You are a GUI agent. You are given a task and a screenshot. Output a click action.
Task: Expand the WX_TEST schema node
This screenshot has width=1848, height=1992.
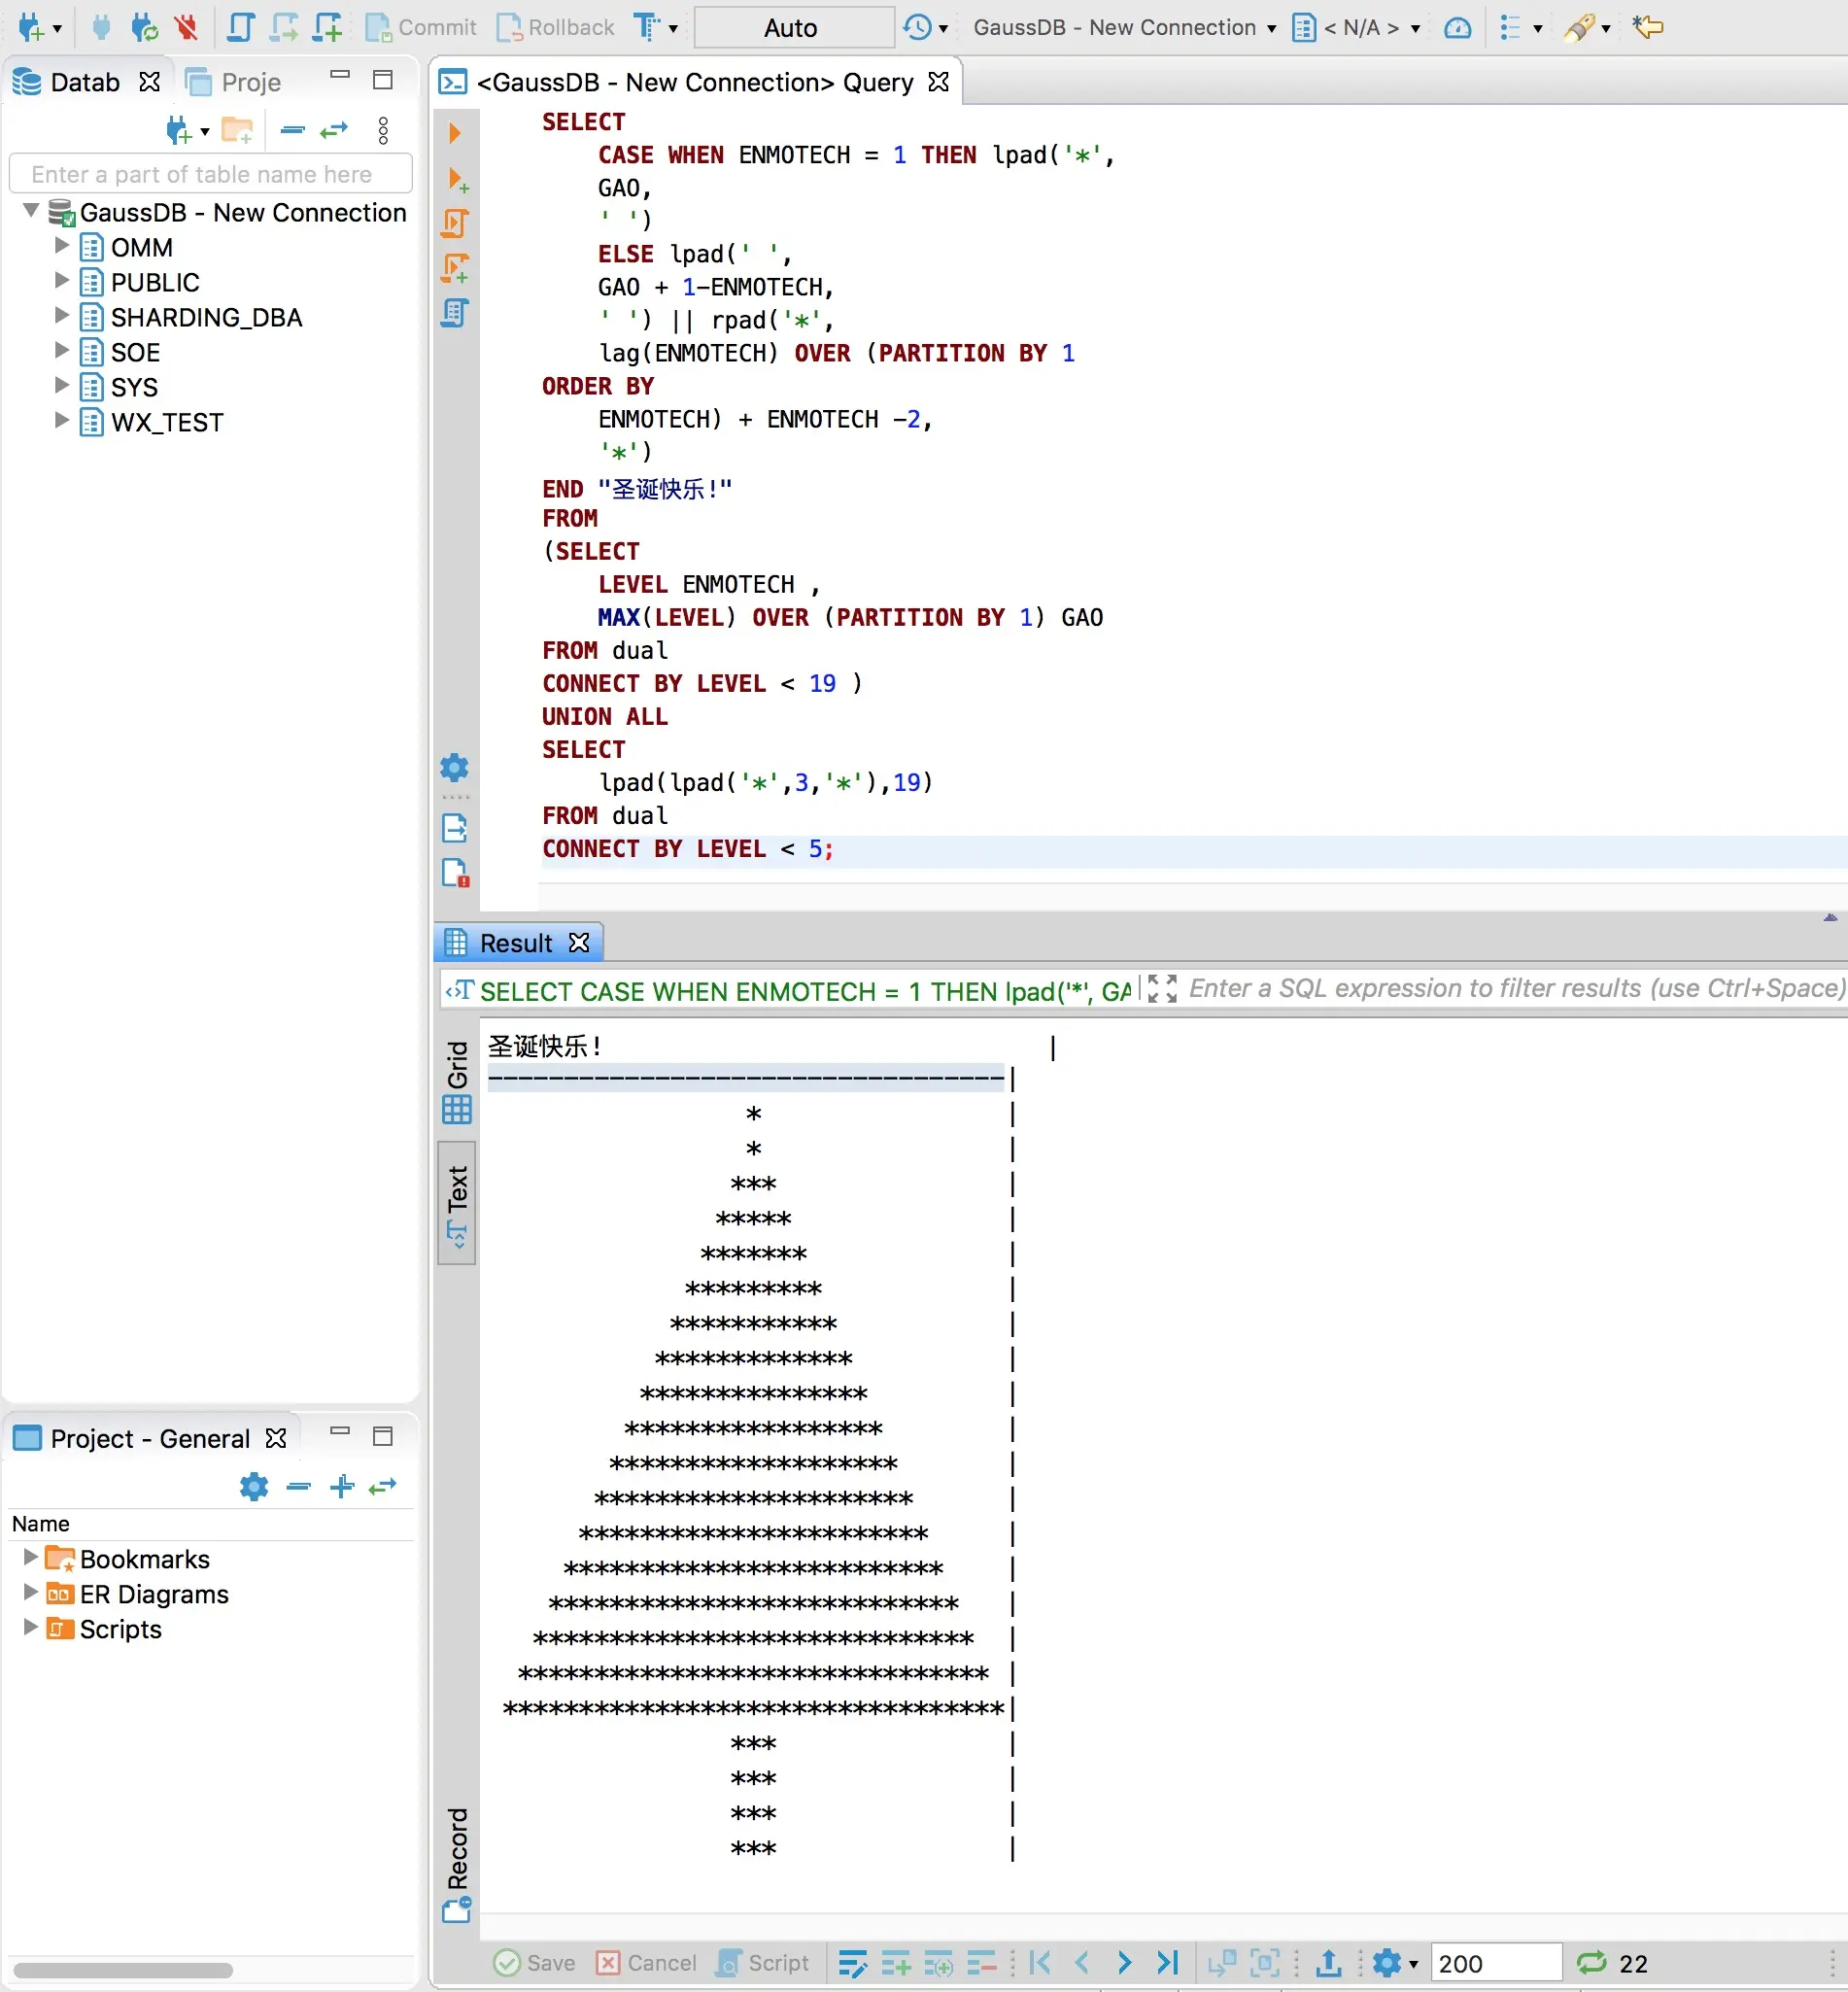click(61, 421)
